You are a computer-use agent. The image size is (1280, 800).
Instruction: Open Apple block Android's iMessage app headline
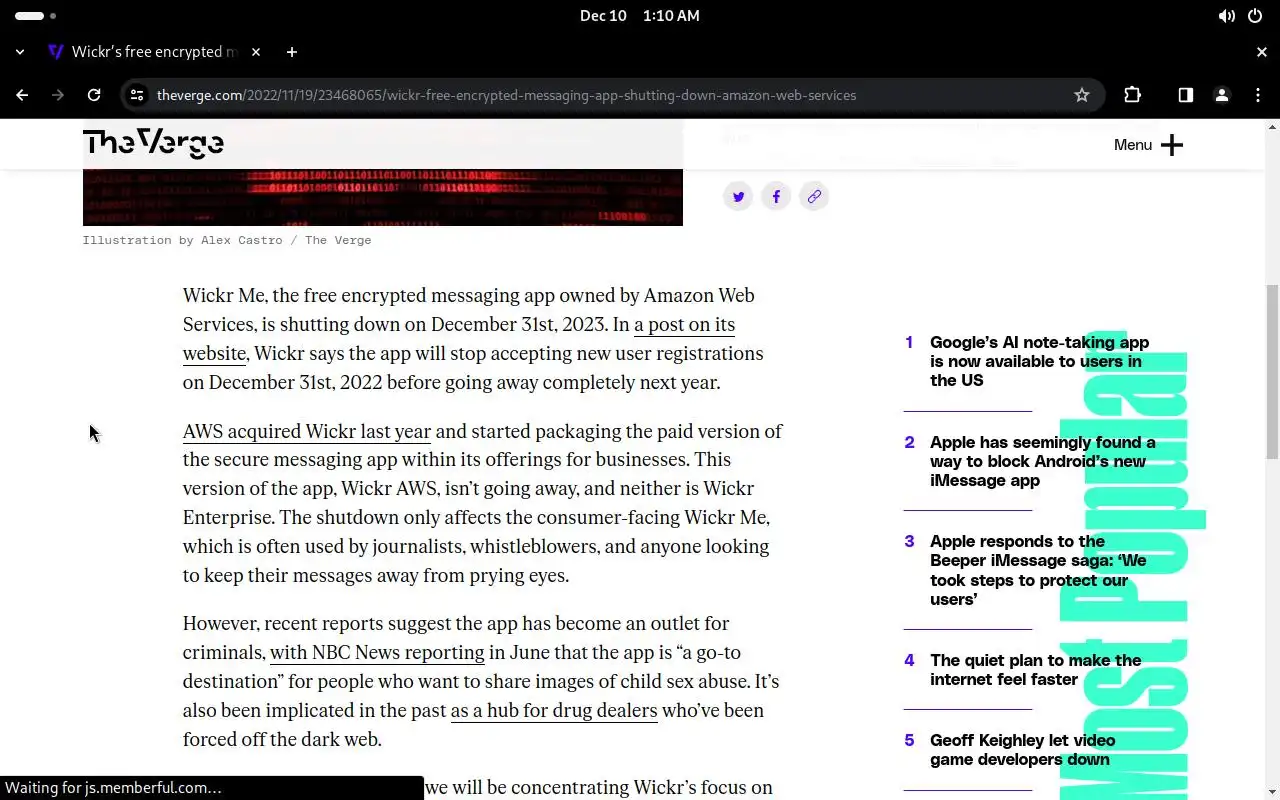click(x=1042, y=461)
